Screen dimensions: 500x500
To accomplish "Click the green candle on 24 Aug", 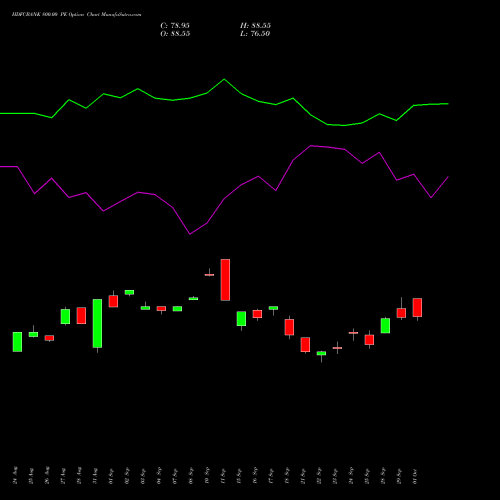I will coord(17,342).
